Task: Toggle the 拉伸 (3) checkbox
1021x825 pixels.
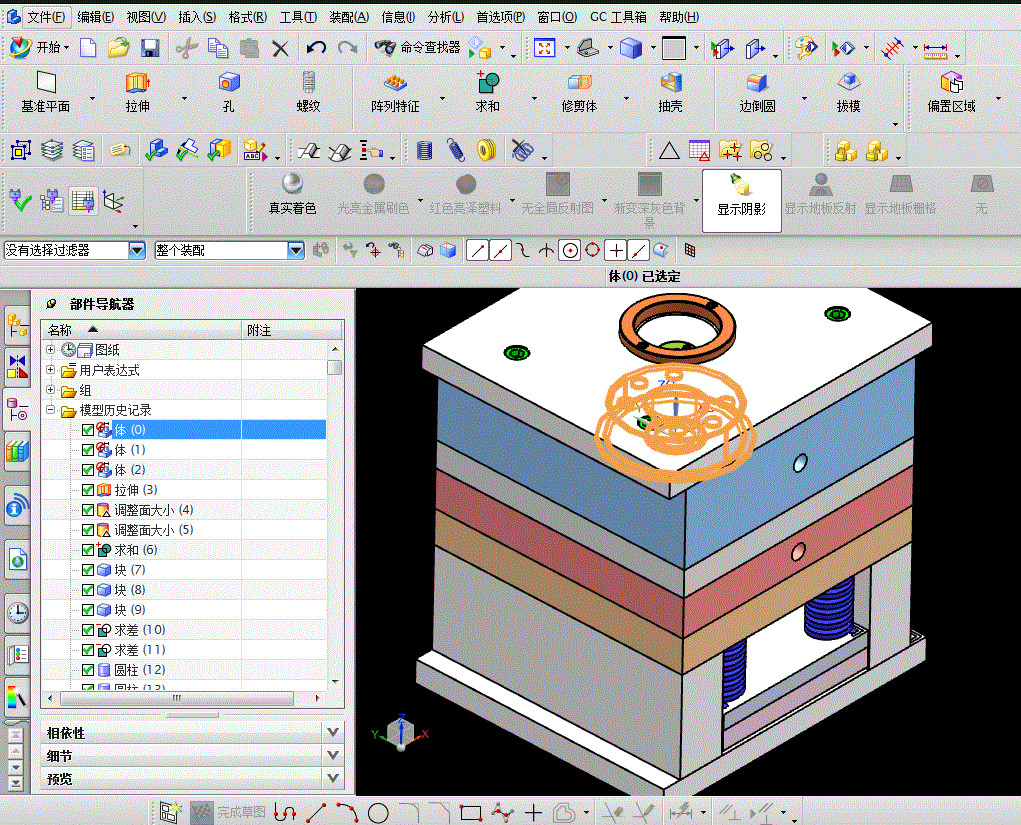Action: click(x=88, y=490)
